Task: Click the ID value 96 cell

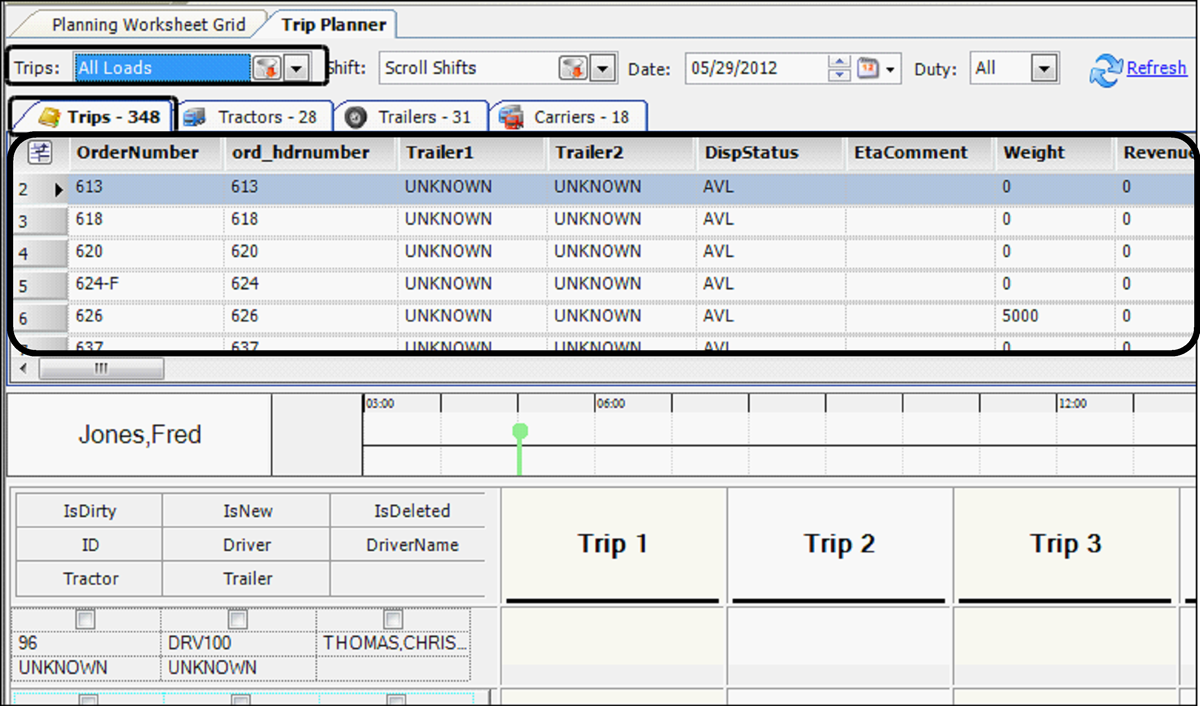Action: [88, 645]
